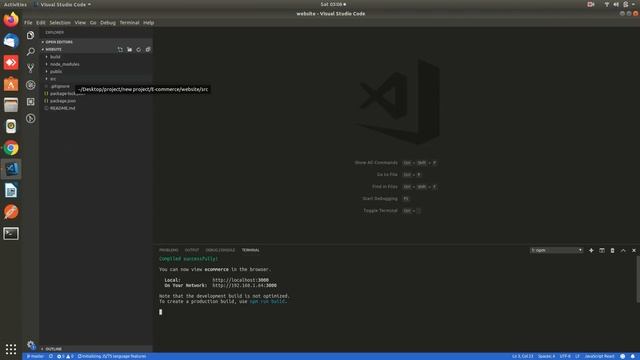Viewport: 640px width, 360px height.
Task: Launch Google Chrome from Ubuntu dock
Action: 11,148
